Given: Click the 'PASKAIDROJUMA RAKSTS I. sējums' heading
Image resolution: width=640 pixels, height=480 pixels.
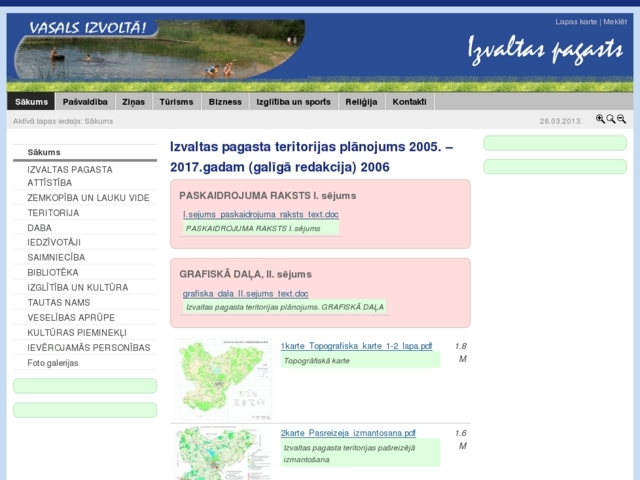Looking at the screenshot, I should pos(268,196).
